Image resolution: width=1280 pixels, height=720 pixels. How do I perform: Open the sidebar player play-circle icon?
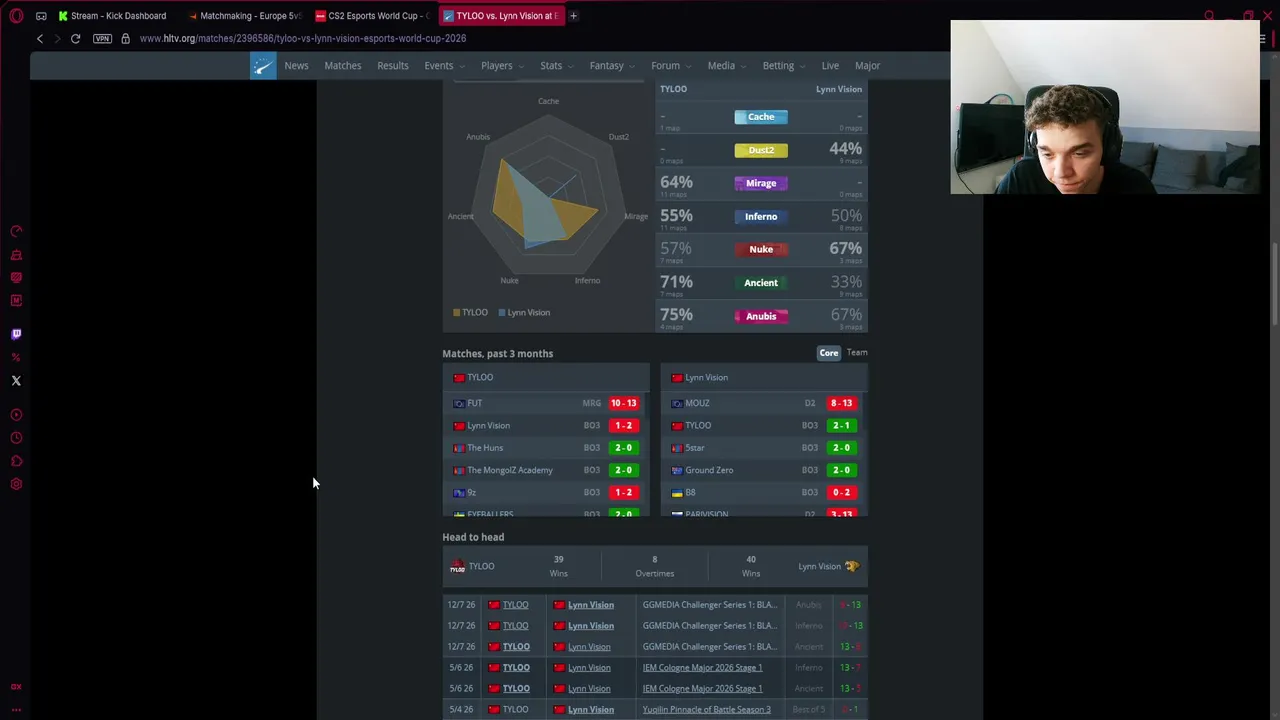click(16, 415)
